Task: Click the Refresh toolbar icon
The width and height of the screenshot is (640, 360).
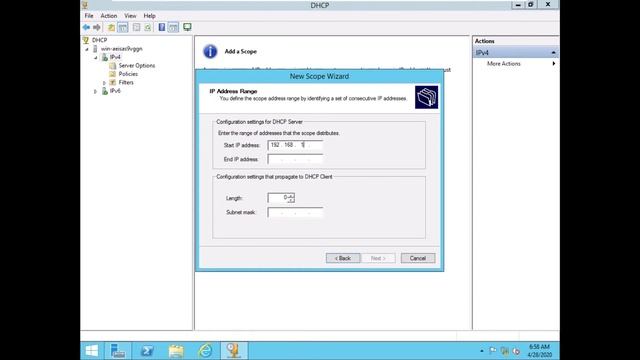Action: pyautogui.click(x=148, y=27)
